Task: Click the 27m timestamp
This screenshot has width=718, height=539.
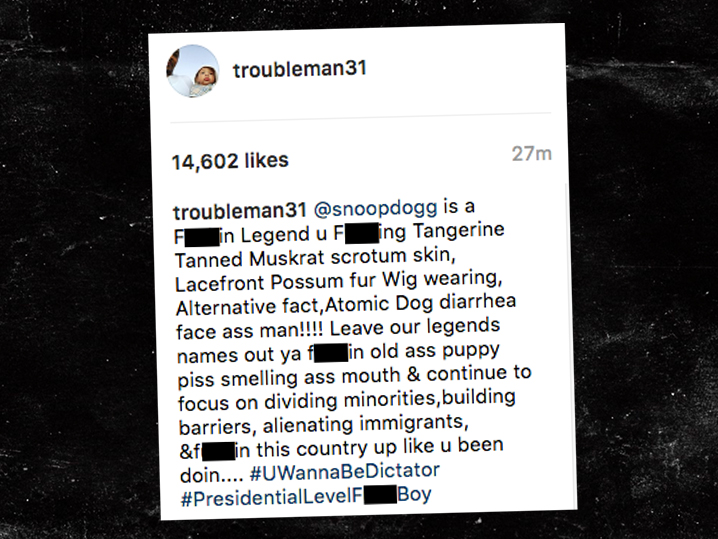Action: [532, 154]
